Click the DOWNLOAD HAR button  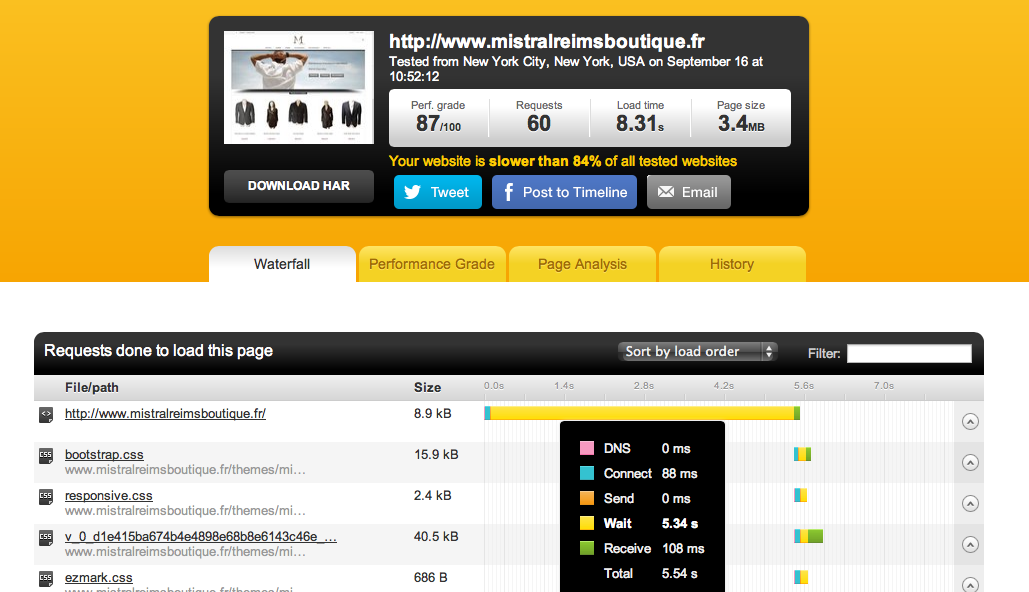pos(299,186)
